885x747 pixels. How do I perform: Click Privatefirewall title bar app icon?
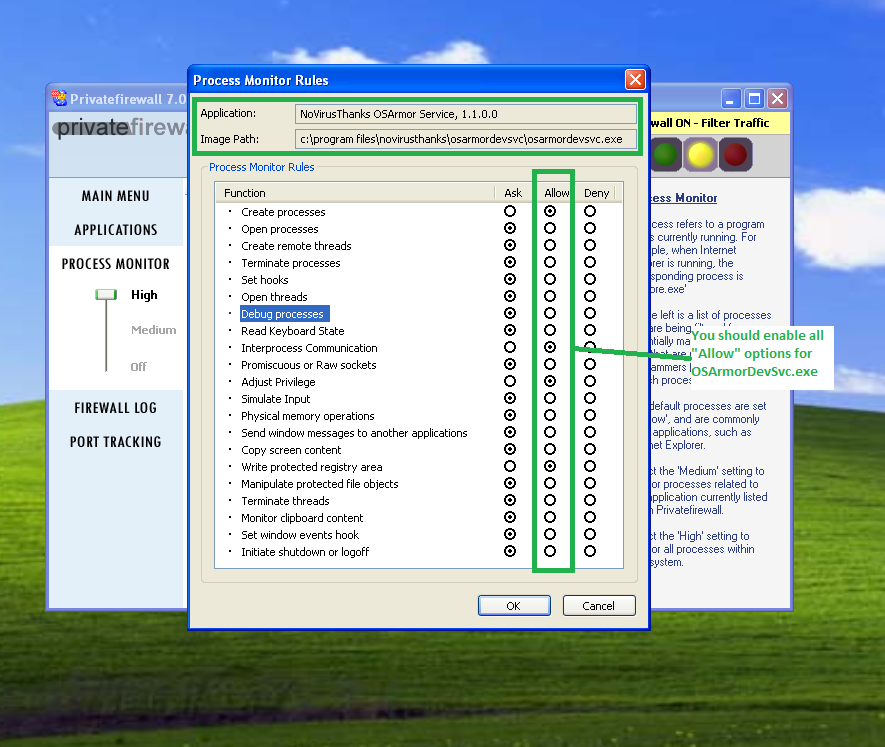(59, 99)
